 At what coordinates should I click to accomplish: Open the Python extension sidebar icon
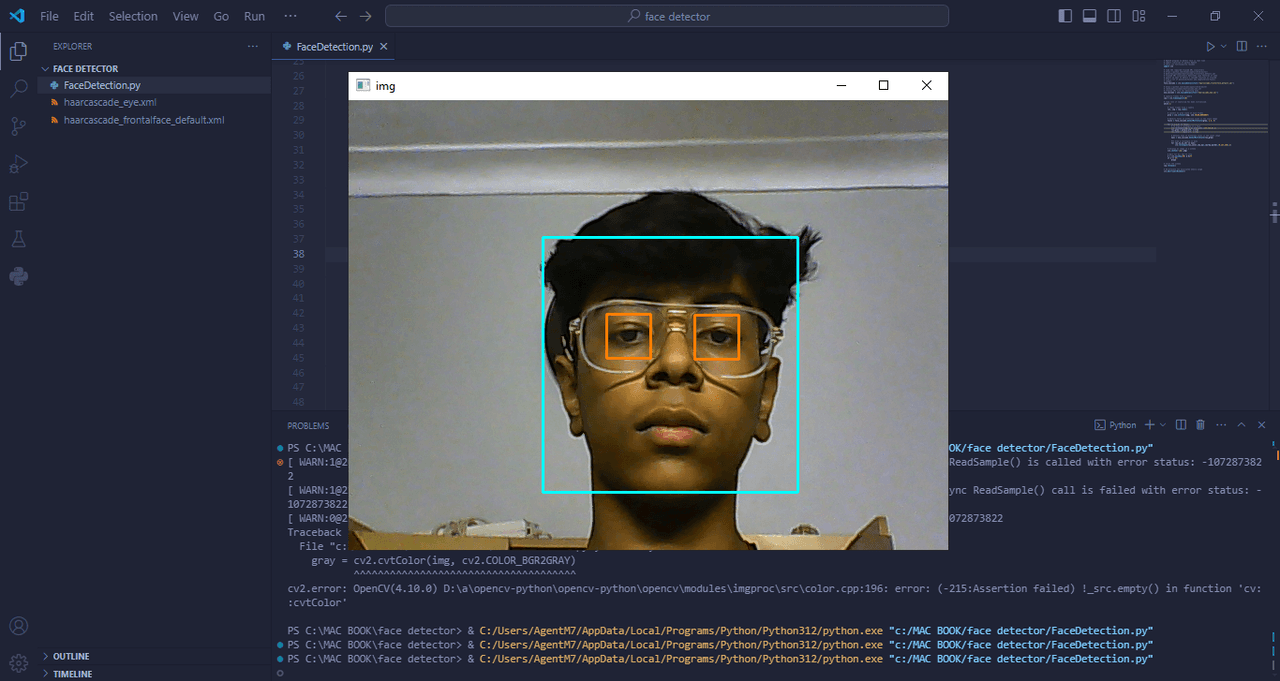(x=18, y=276)
